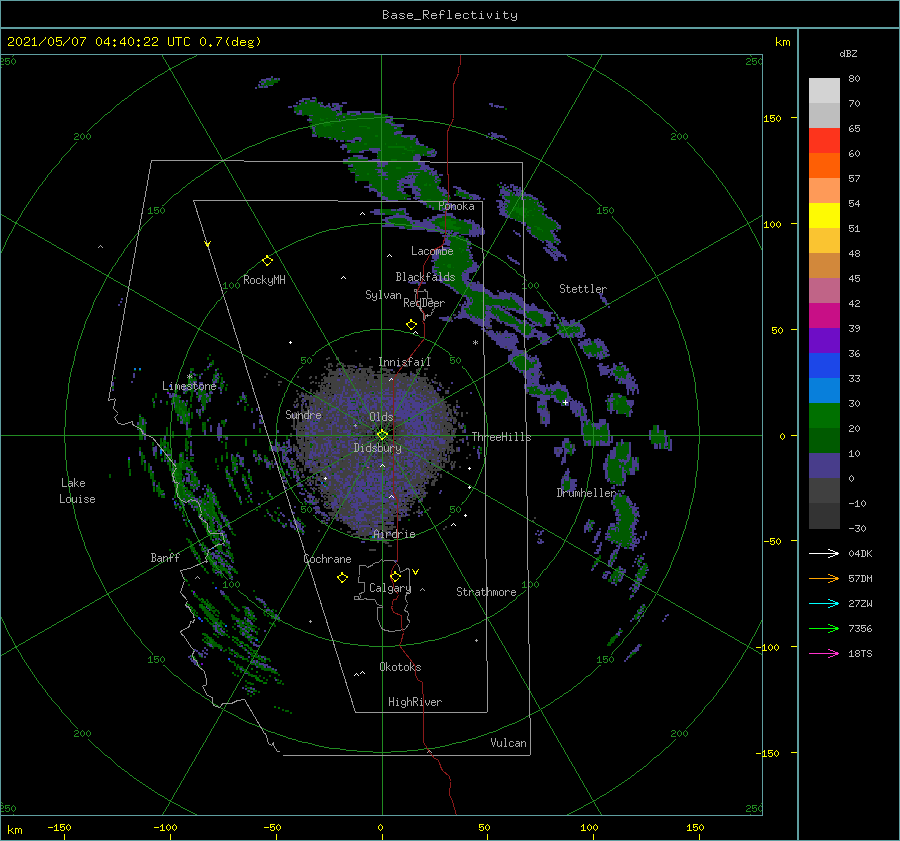Click the Stettler town label
The image size is (900, 841).
(x=583, y=289)
